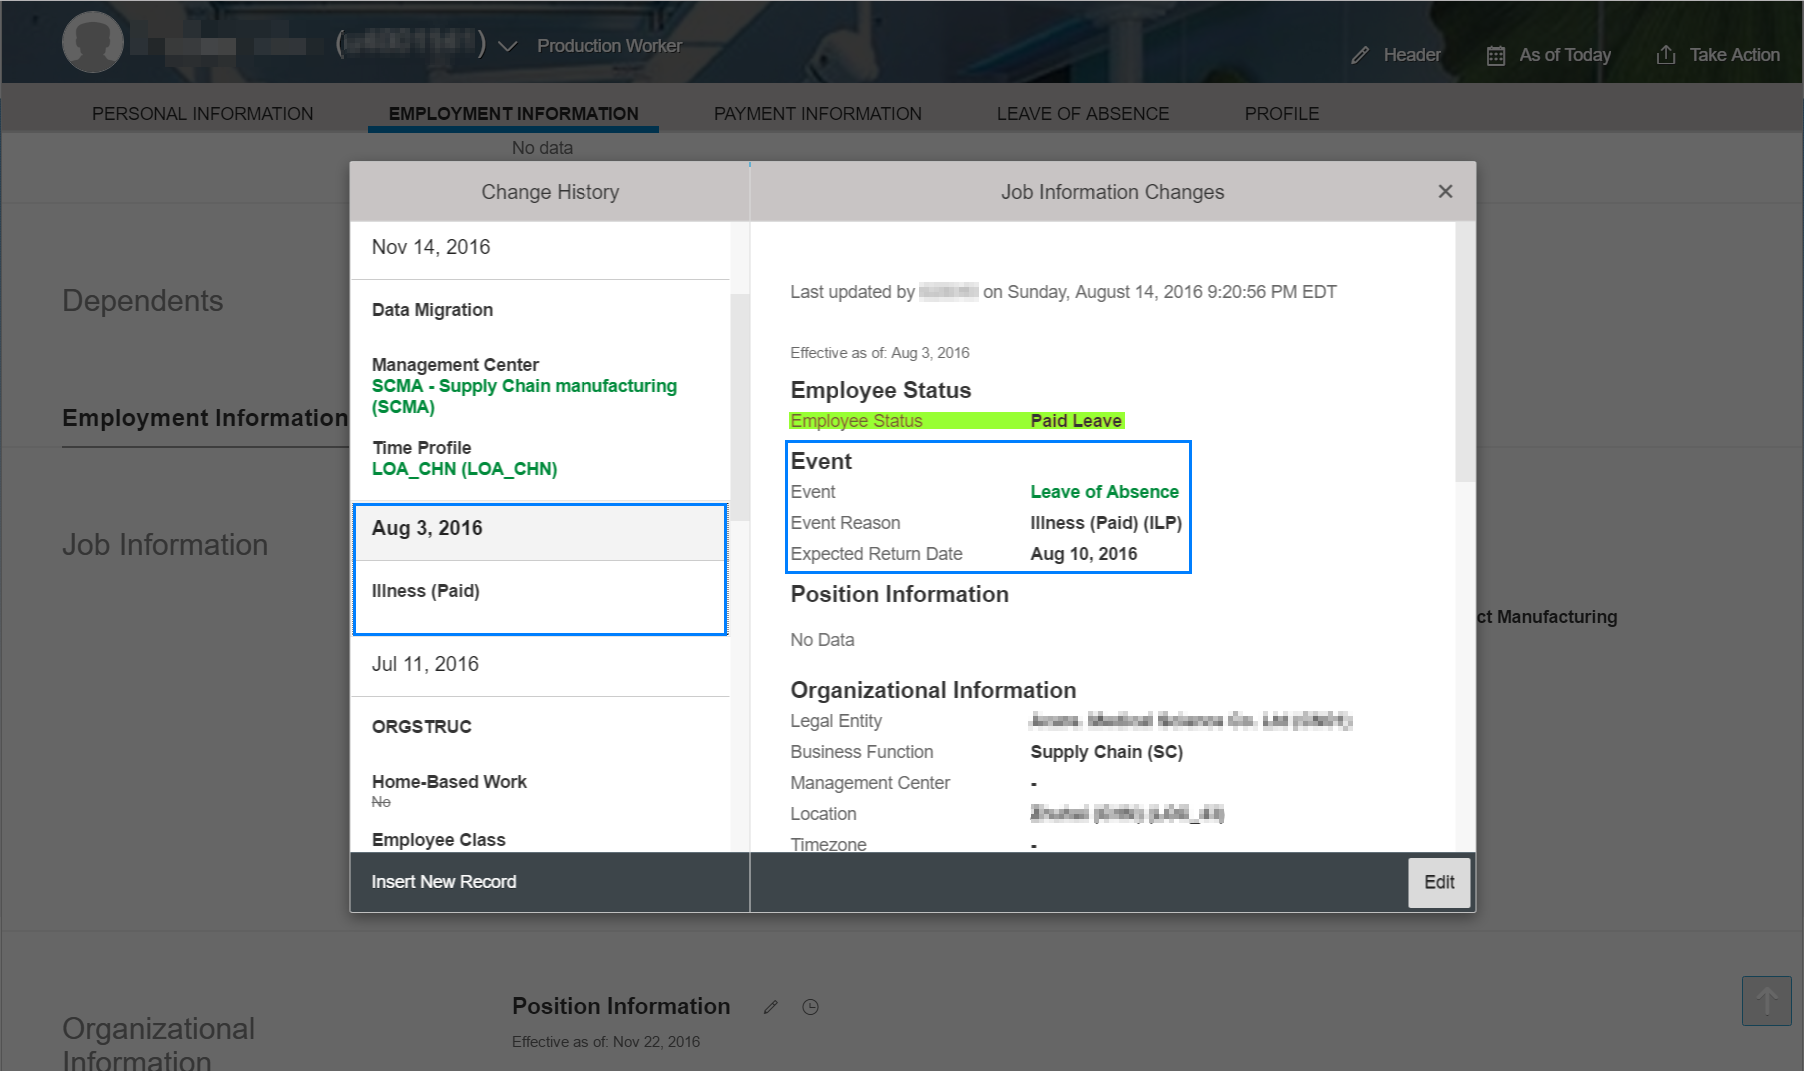Close the Job Information Changes dialog
The width and height of the screenshot is (1804, 1071).
(x=1445, y=191)
